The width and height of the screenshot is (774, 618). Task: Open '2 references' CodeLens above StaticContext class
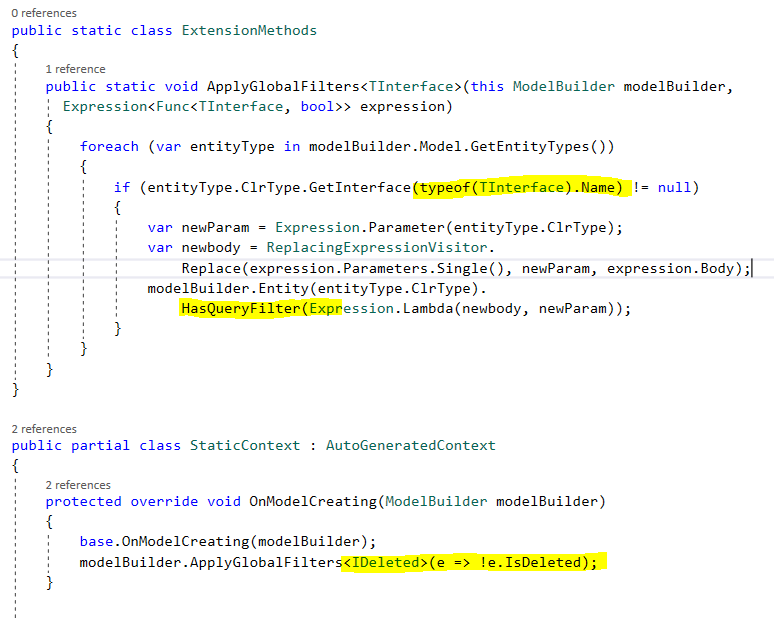pyautogui.click(x=44, y=429)
